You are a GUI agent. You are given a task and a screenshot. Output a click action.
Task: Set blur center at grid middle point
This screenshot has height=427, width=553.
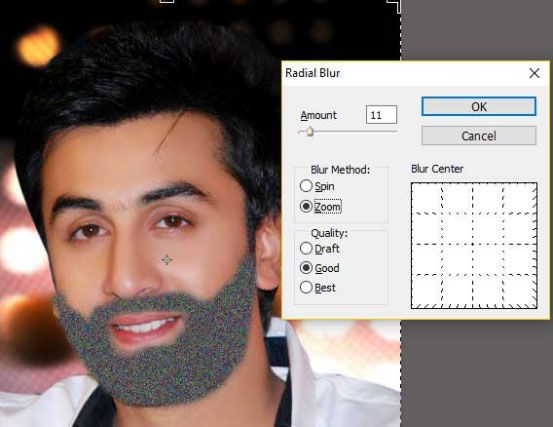pyautogui.click(x=473, y=244)
